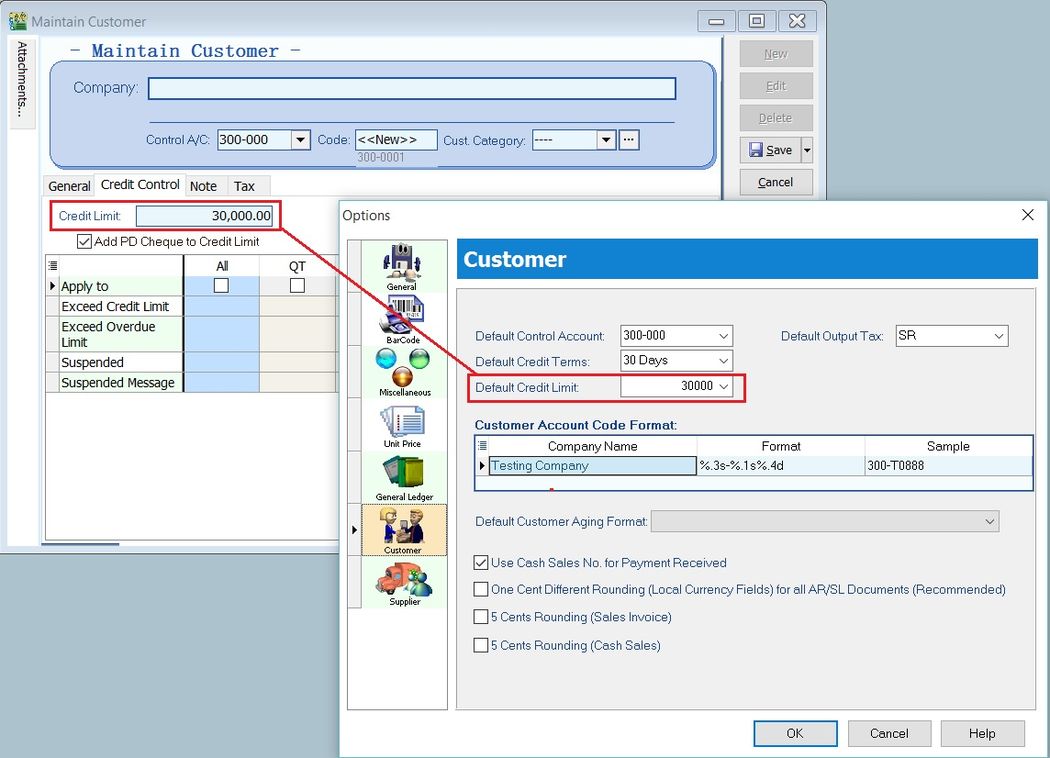
Task: Open the General settings page icon
Action: click(x=404, y=262)
